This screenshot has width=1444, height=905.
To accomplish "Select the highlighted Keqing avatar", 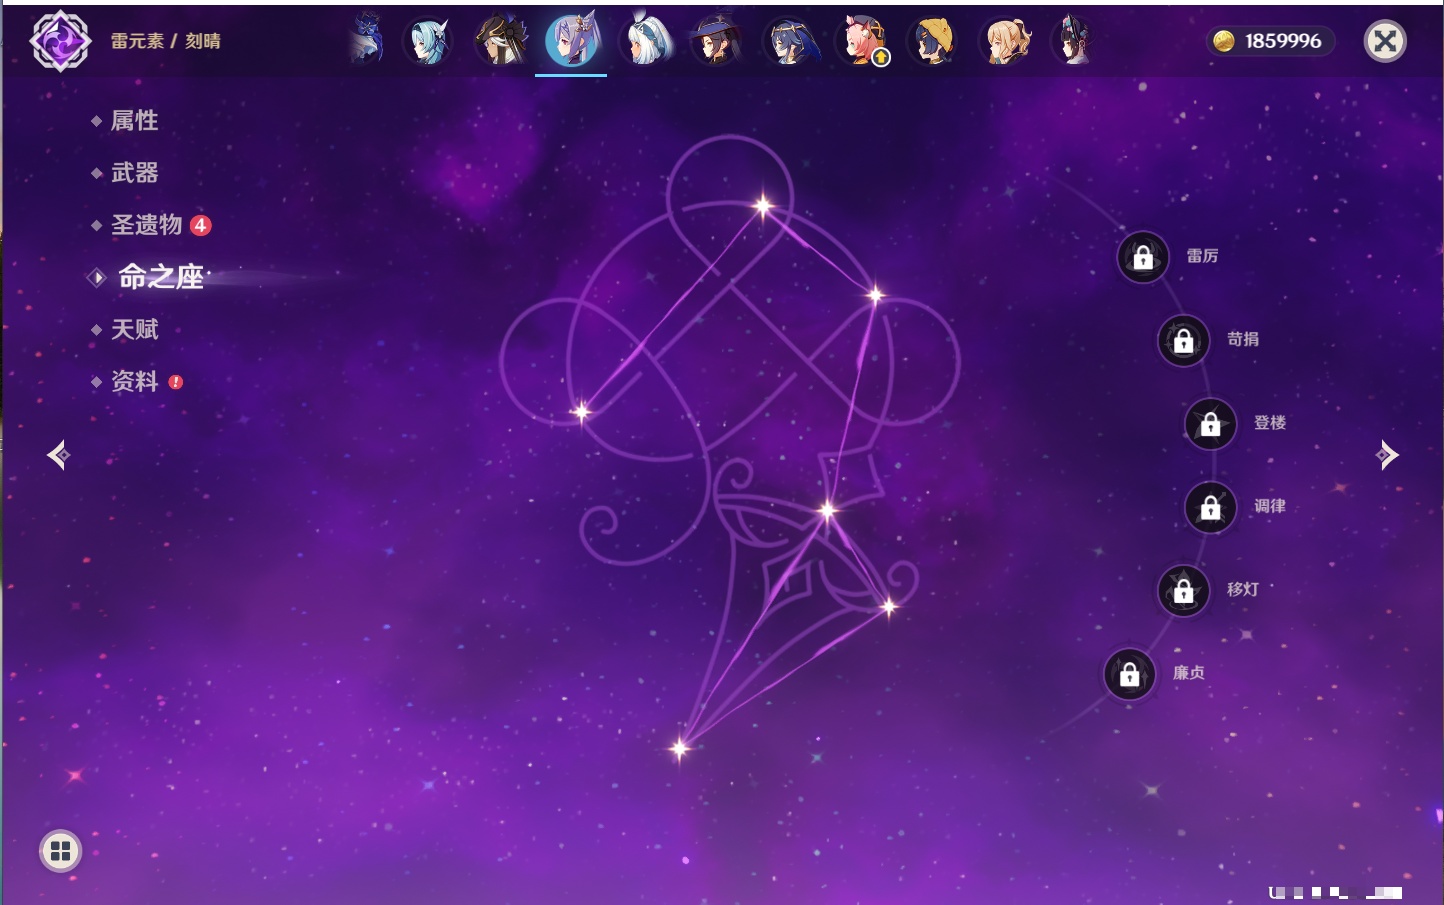I will click(x=572, y=40).
